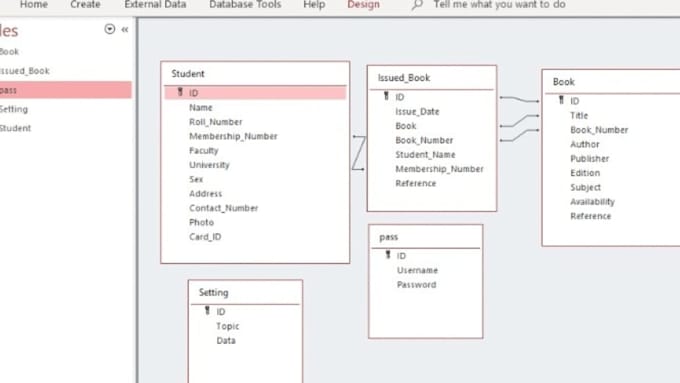Click primary key icon in Issued_Book table

386,96
